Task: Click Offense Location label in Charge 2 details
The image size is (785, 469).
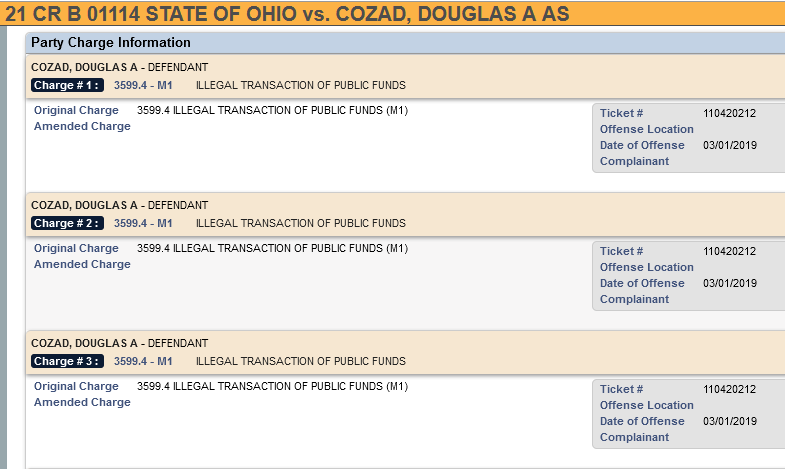Action: click(646, 267)
